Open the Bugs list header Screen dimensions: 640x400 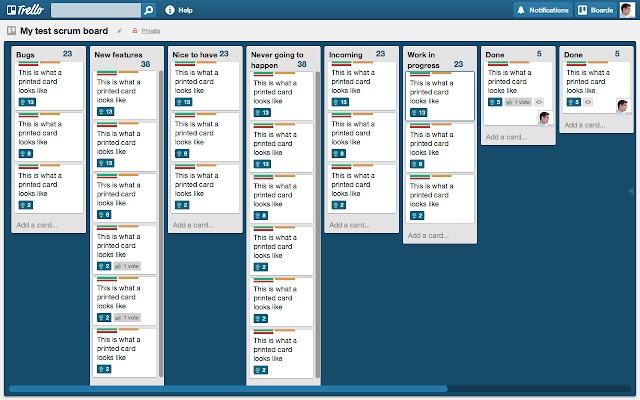click(26, 54)
